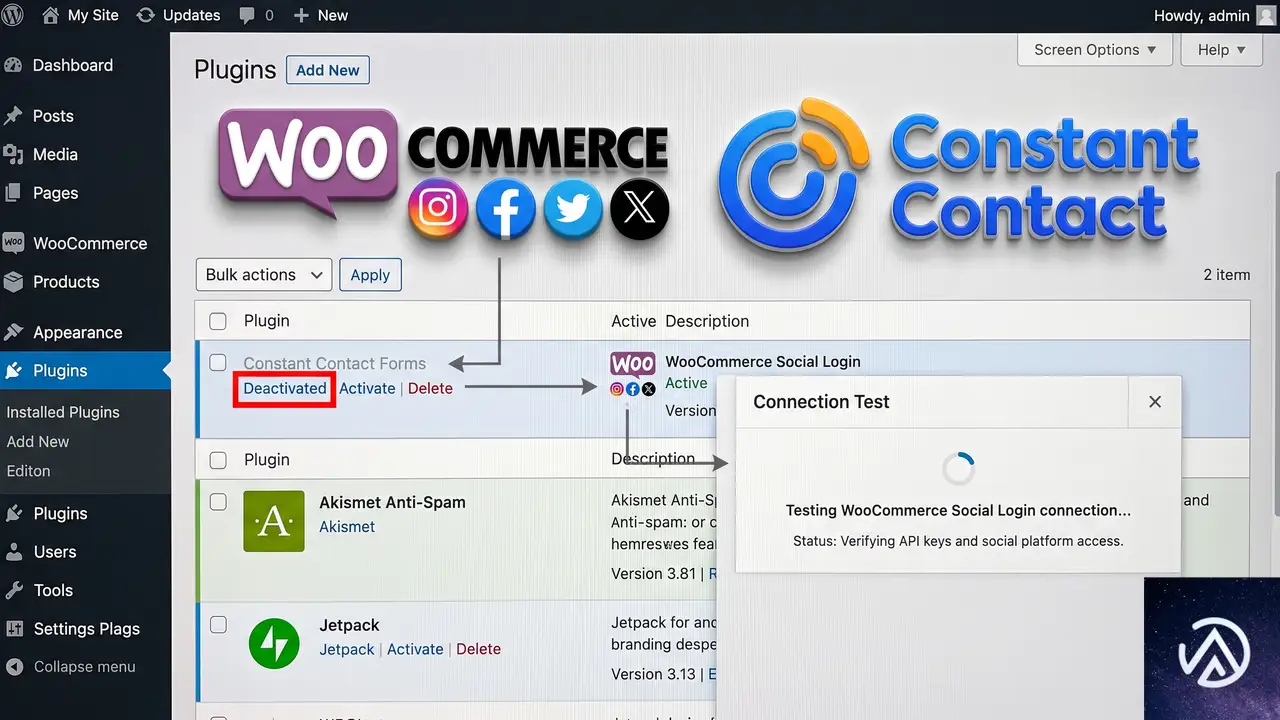Activate the Jetpack plugin
The image size is (1280, 720).
415,649
